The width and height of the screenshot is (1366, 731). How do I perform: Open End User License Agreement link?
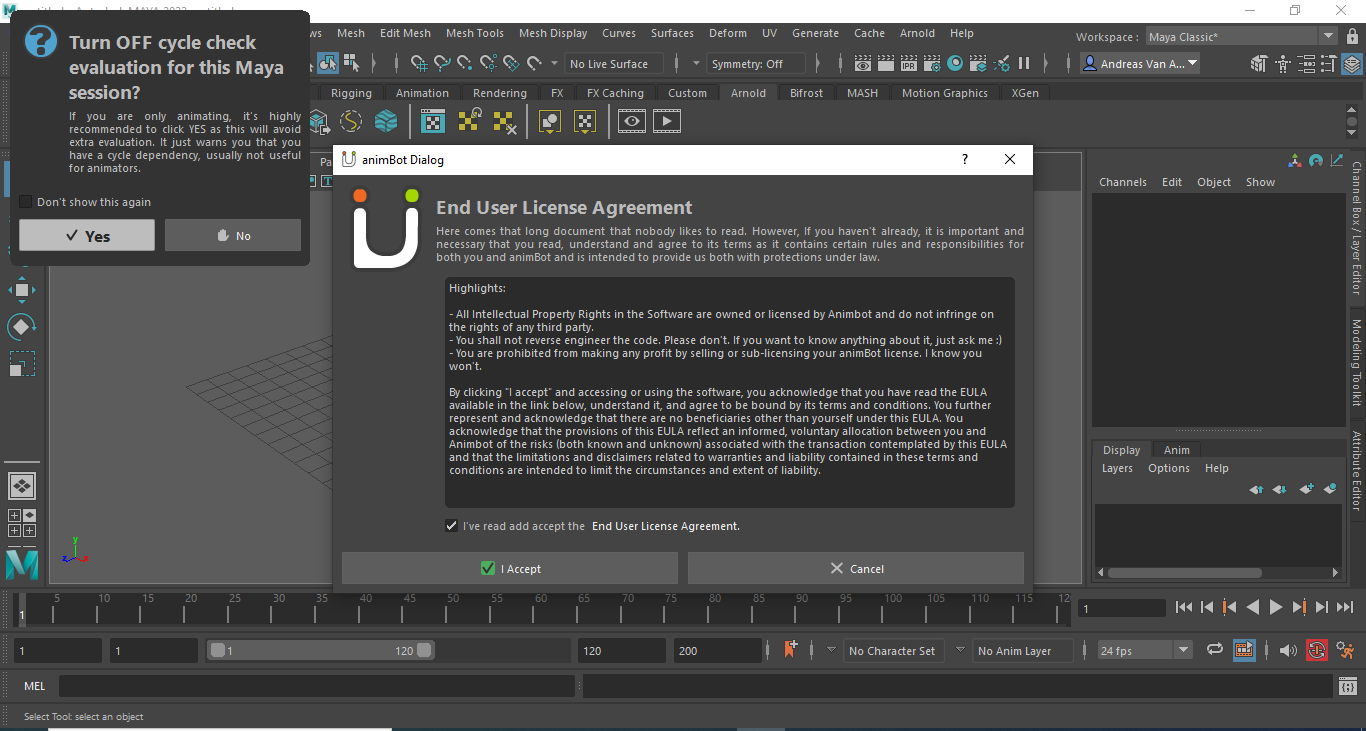[666, 526]
